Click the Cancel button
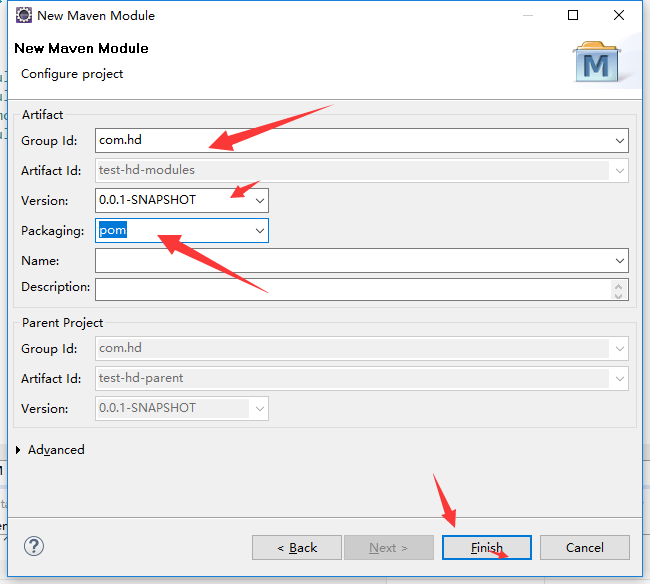 [x=585, y=548]
